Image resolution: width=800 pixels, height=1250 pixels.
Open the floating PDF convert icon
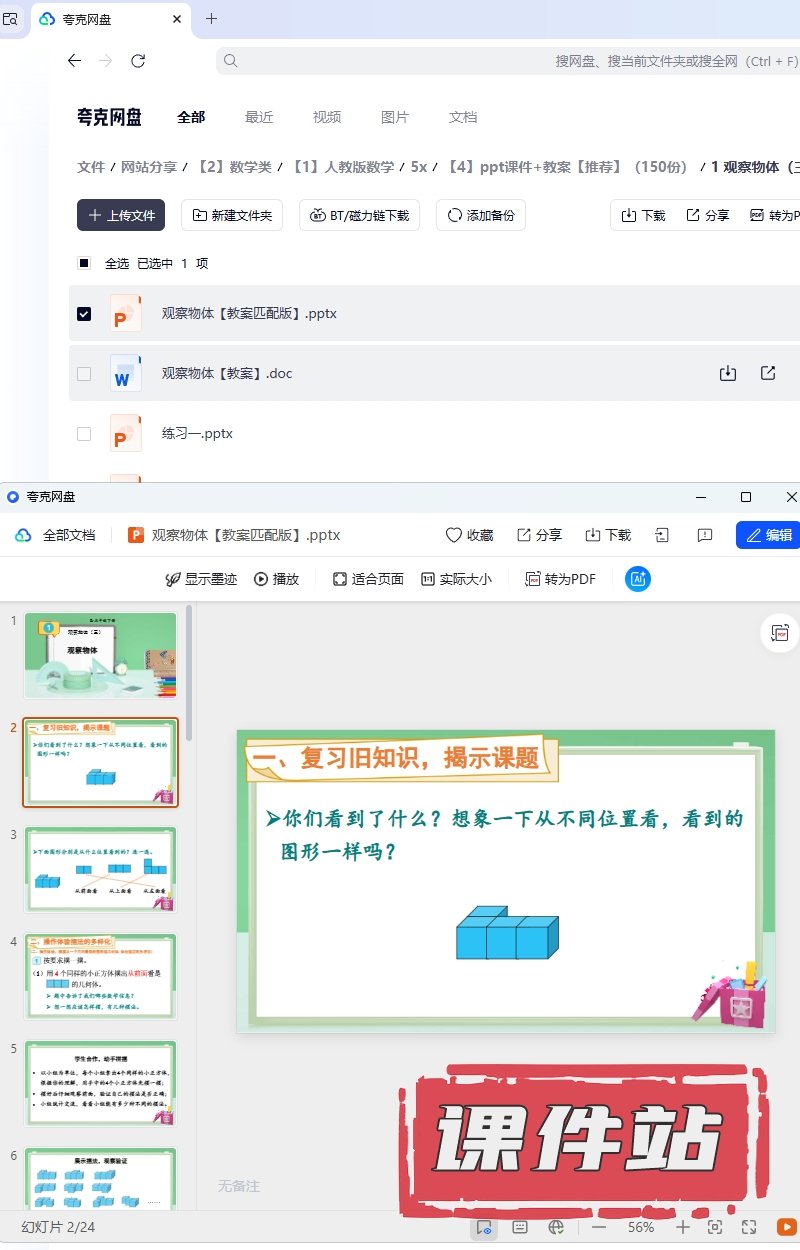pos(780,632)
